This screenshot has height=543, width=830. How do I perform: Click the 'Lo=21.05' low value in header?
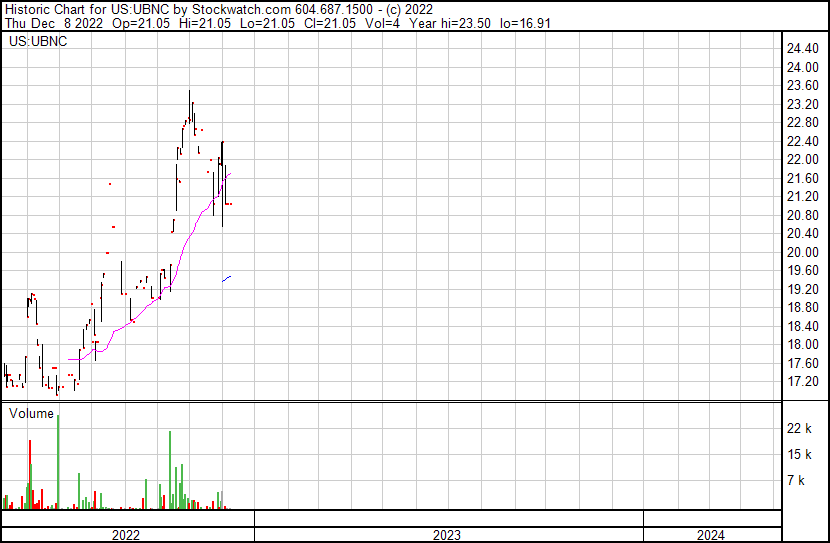point(267,23)
